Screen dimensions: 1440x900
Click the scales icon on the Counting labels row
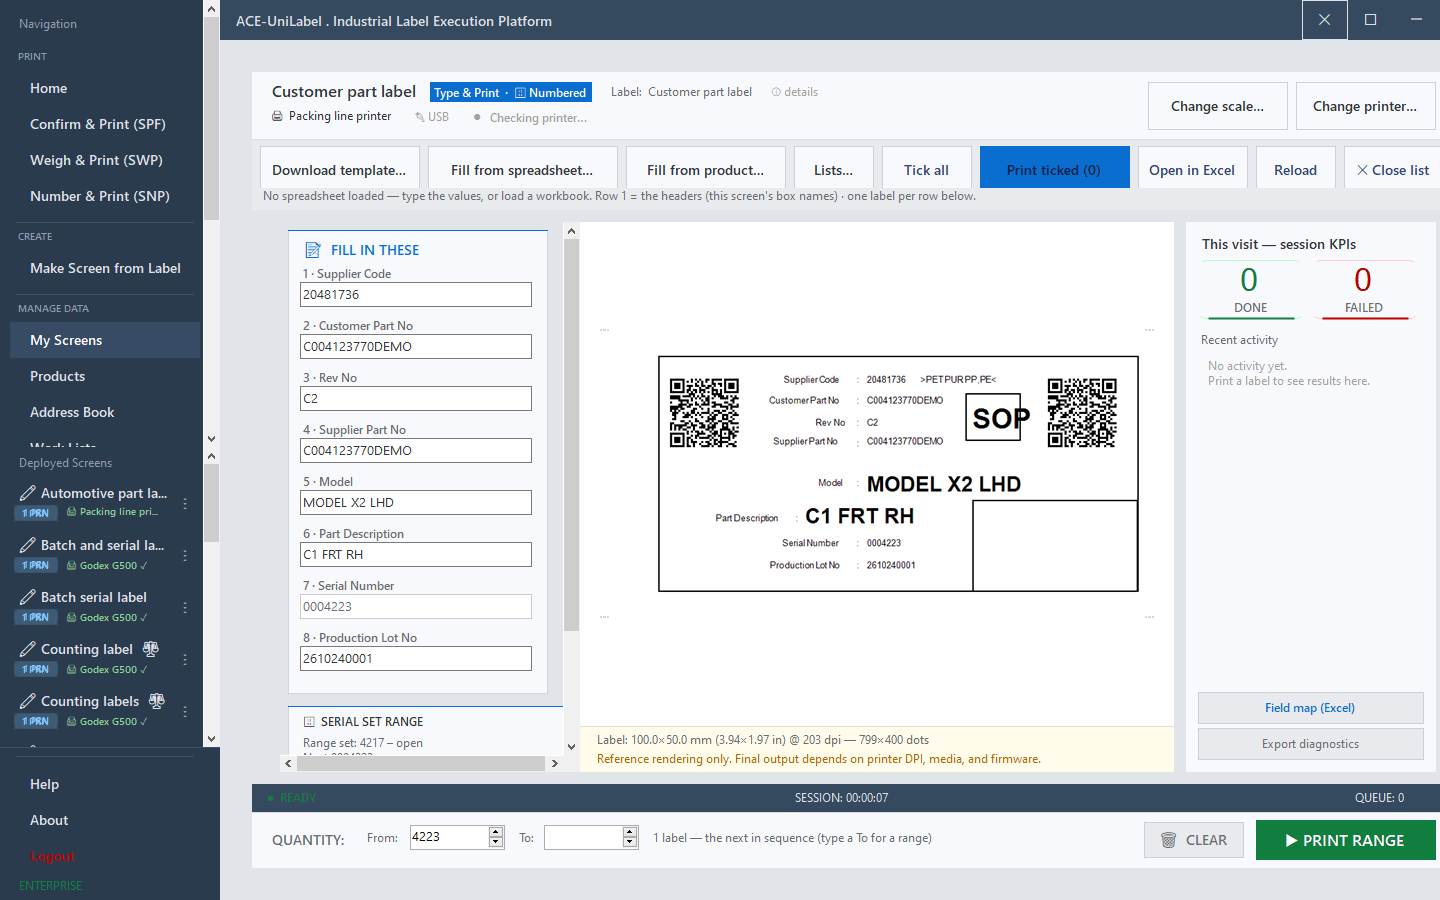coord(157,701)
